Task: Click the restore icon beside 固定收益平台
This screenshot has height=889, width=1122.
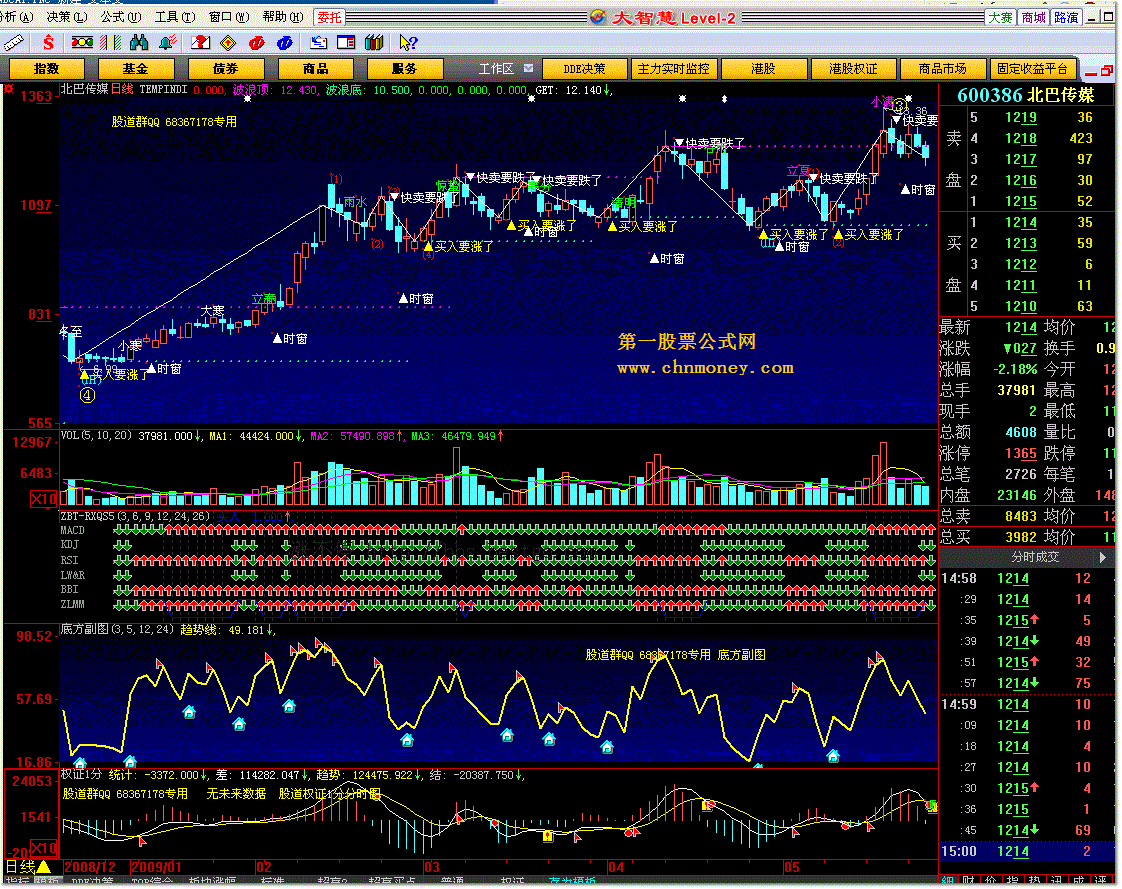Action: tap(1106, 70)
